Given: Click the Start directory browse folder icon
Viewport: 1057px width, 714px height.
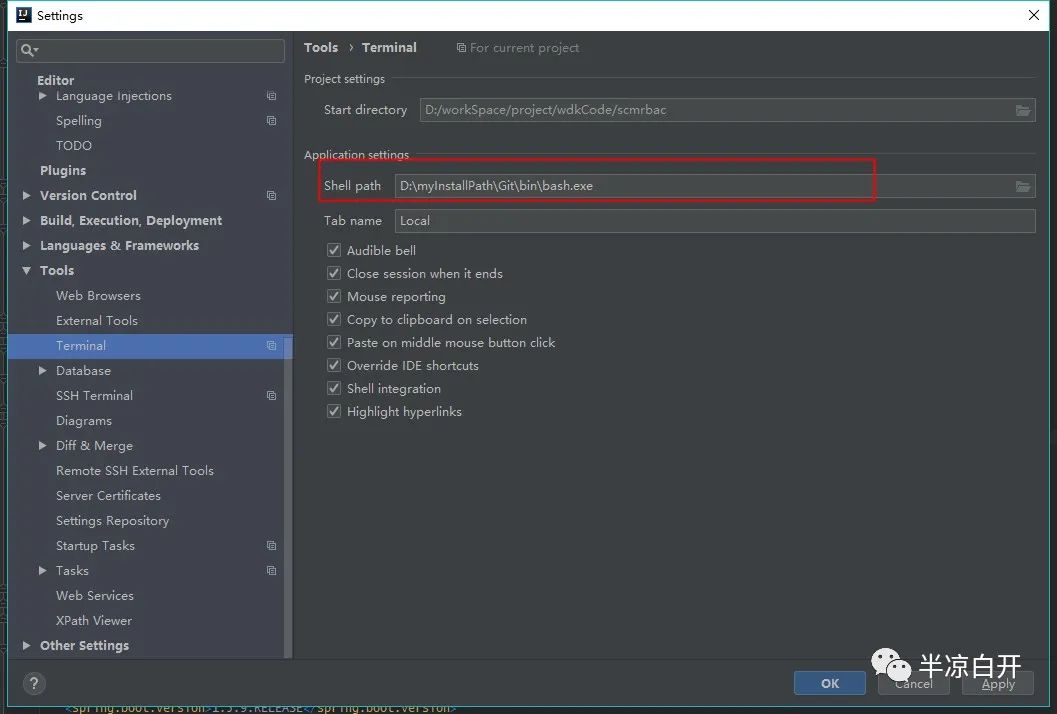Looking at the screenshot, I should [x=1023, y=111].
